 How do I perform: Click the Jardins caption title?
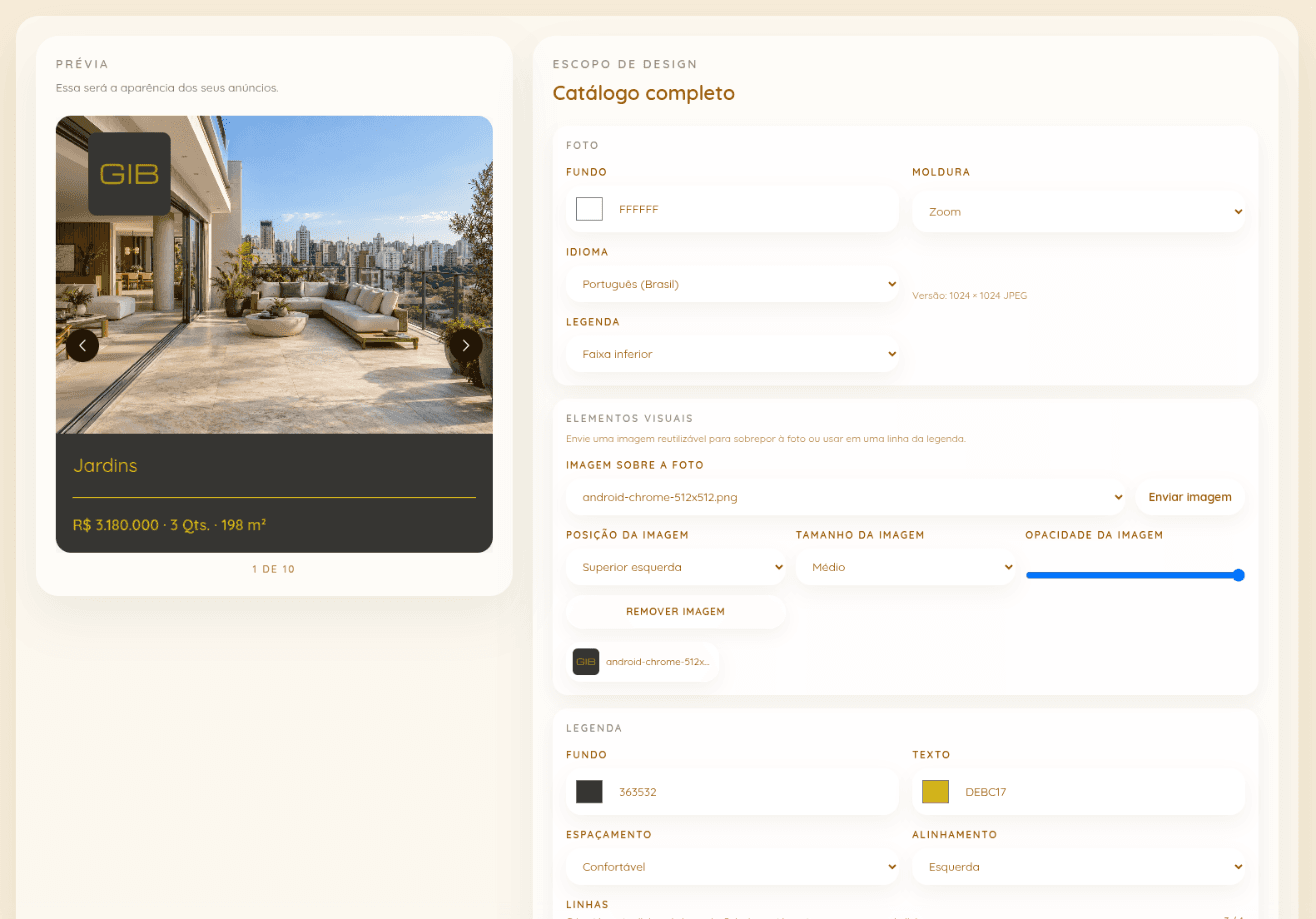pyautogui.click(x=105, y=466)
